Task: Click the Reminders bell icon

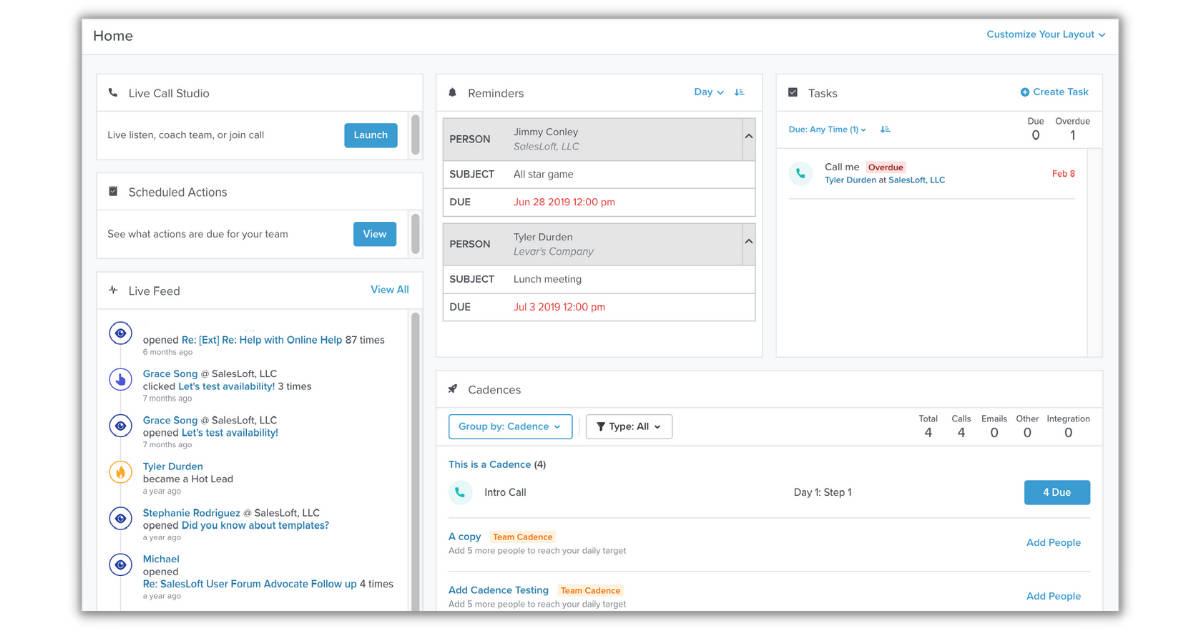Action: (x=454, y=93)
